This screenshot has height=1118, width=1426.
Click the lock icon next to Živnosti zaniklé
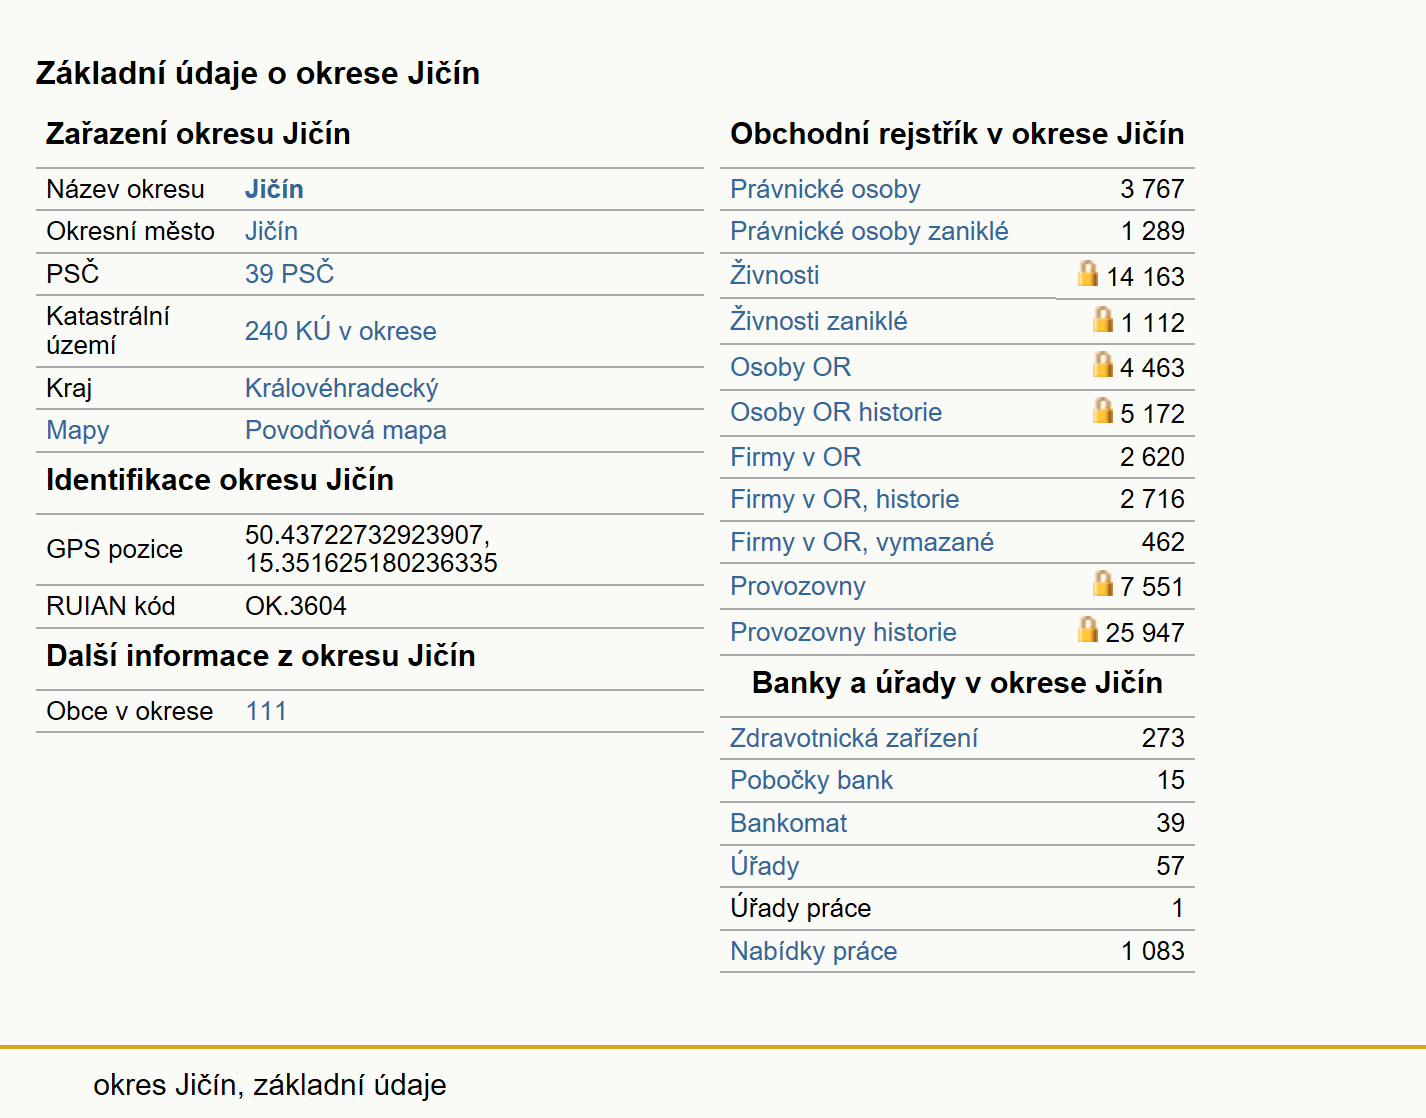(1103, 319)
